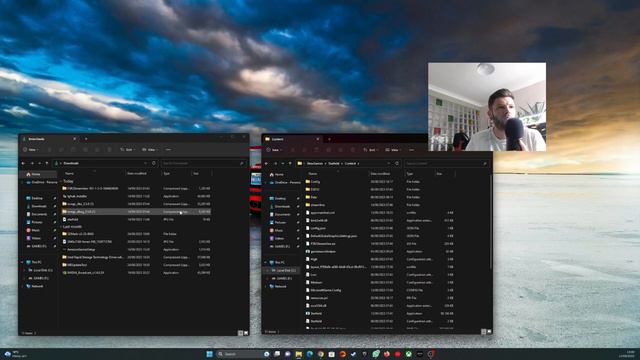Open Videos in the Downloads window sidebar

[34, 238]
